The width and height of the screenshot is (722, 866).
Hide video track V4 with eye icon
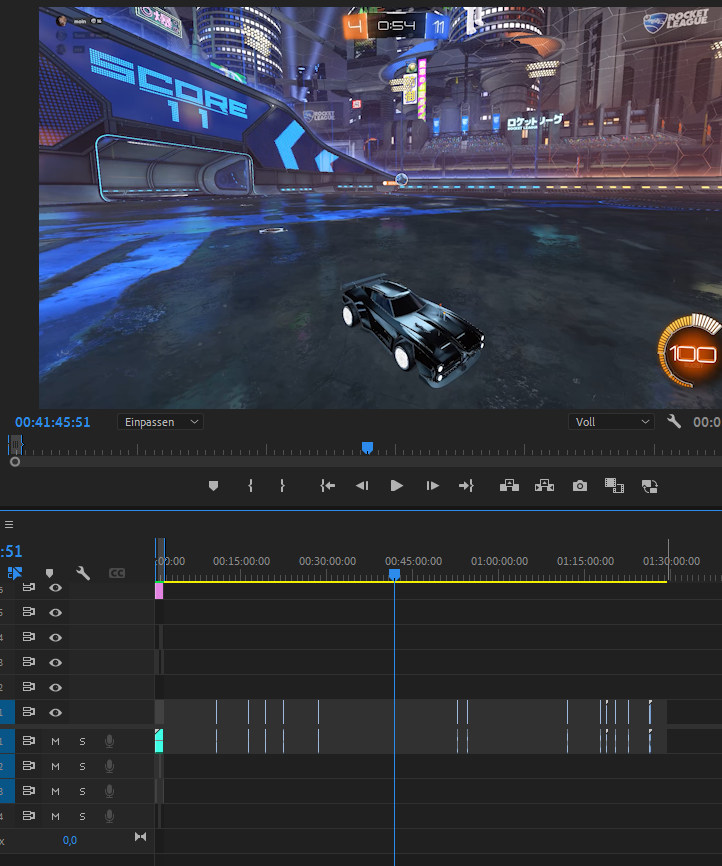(55, 637)
